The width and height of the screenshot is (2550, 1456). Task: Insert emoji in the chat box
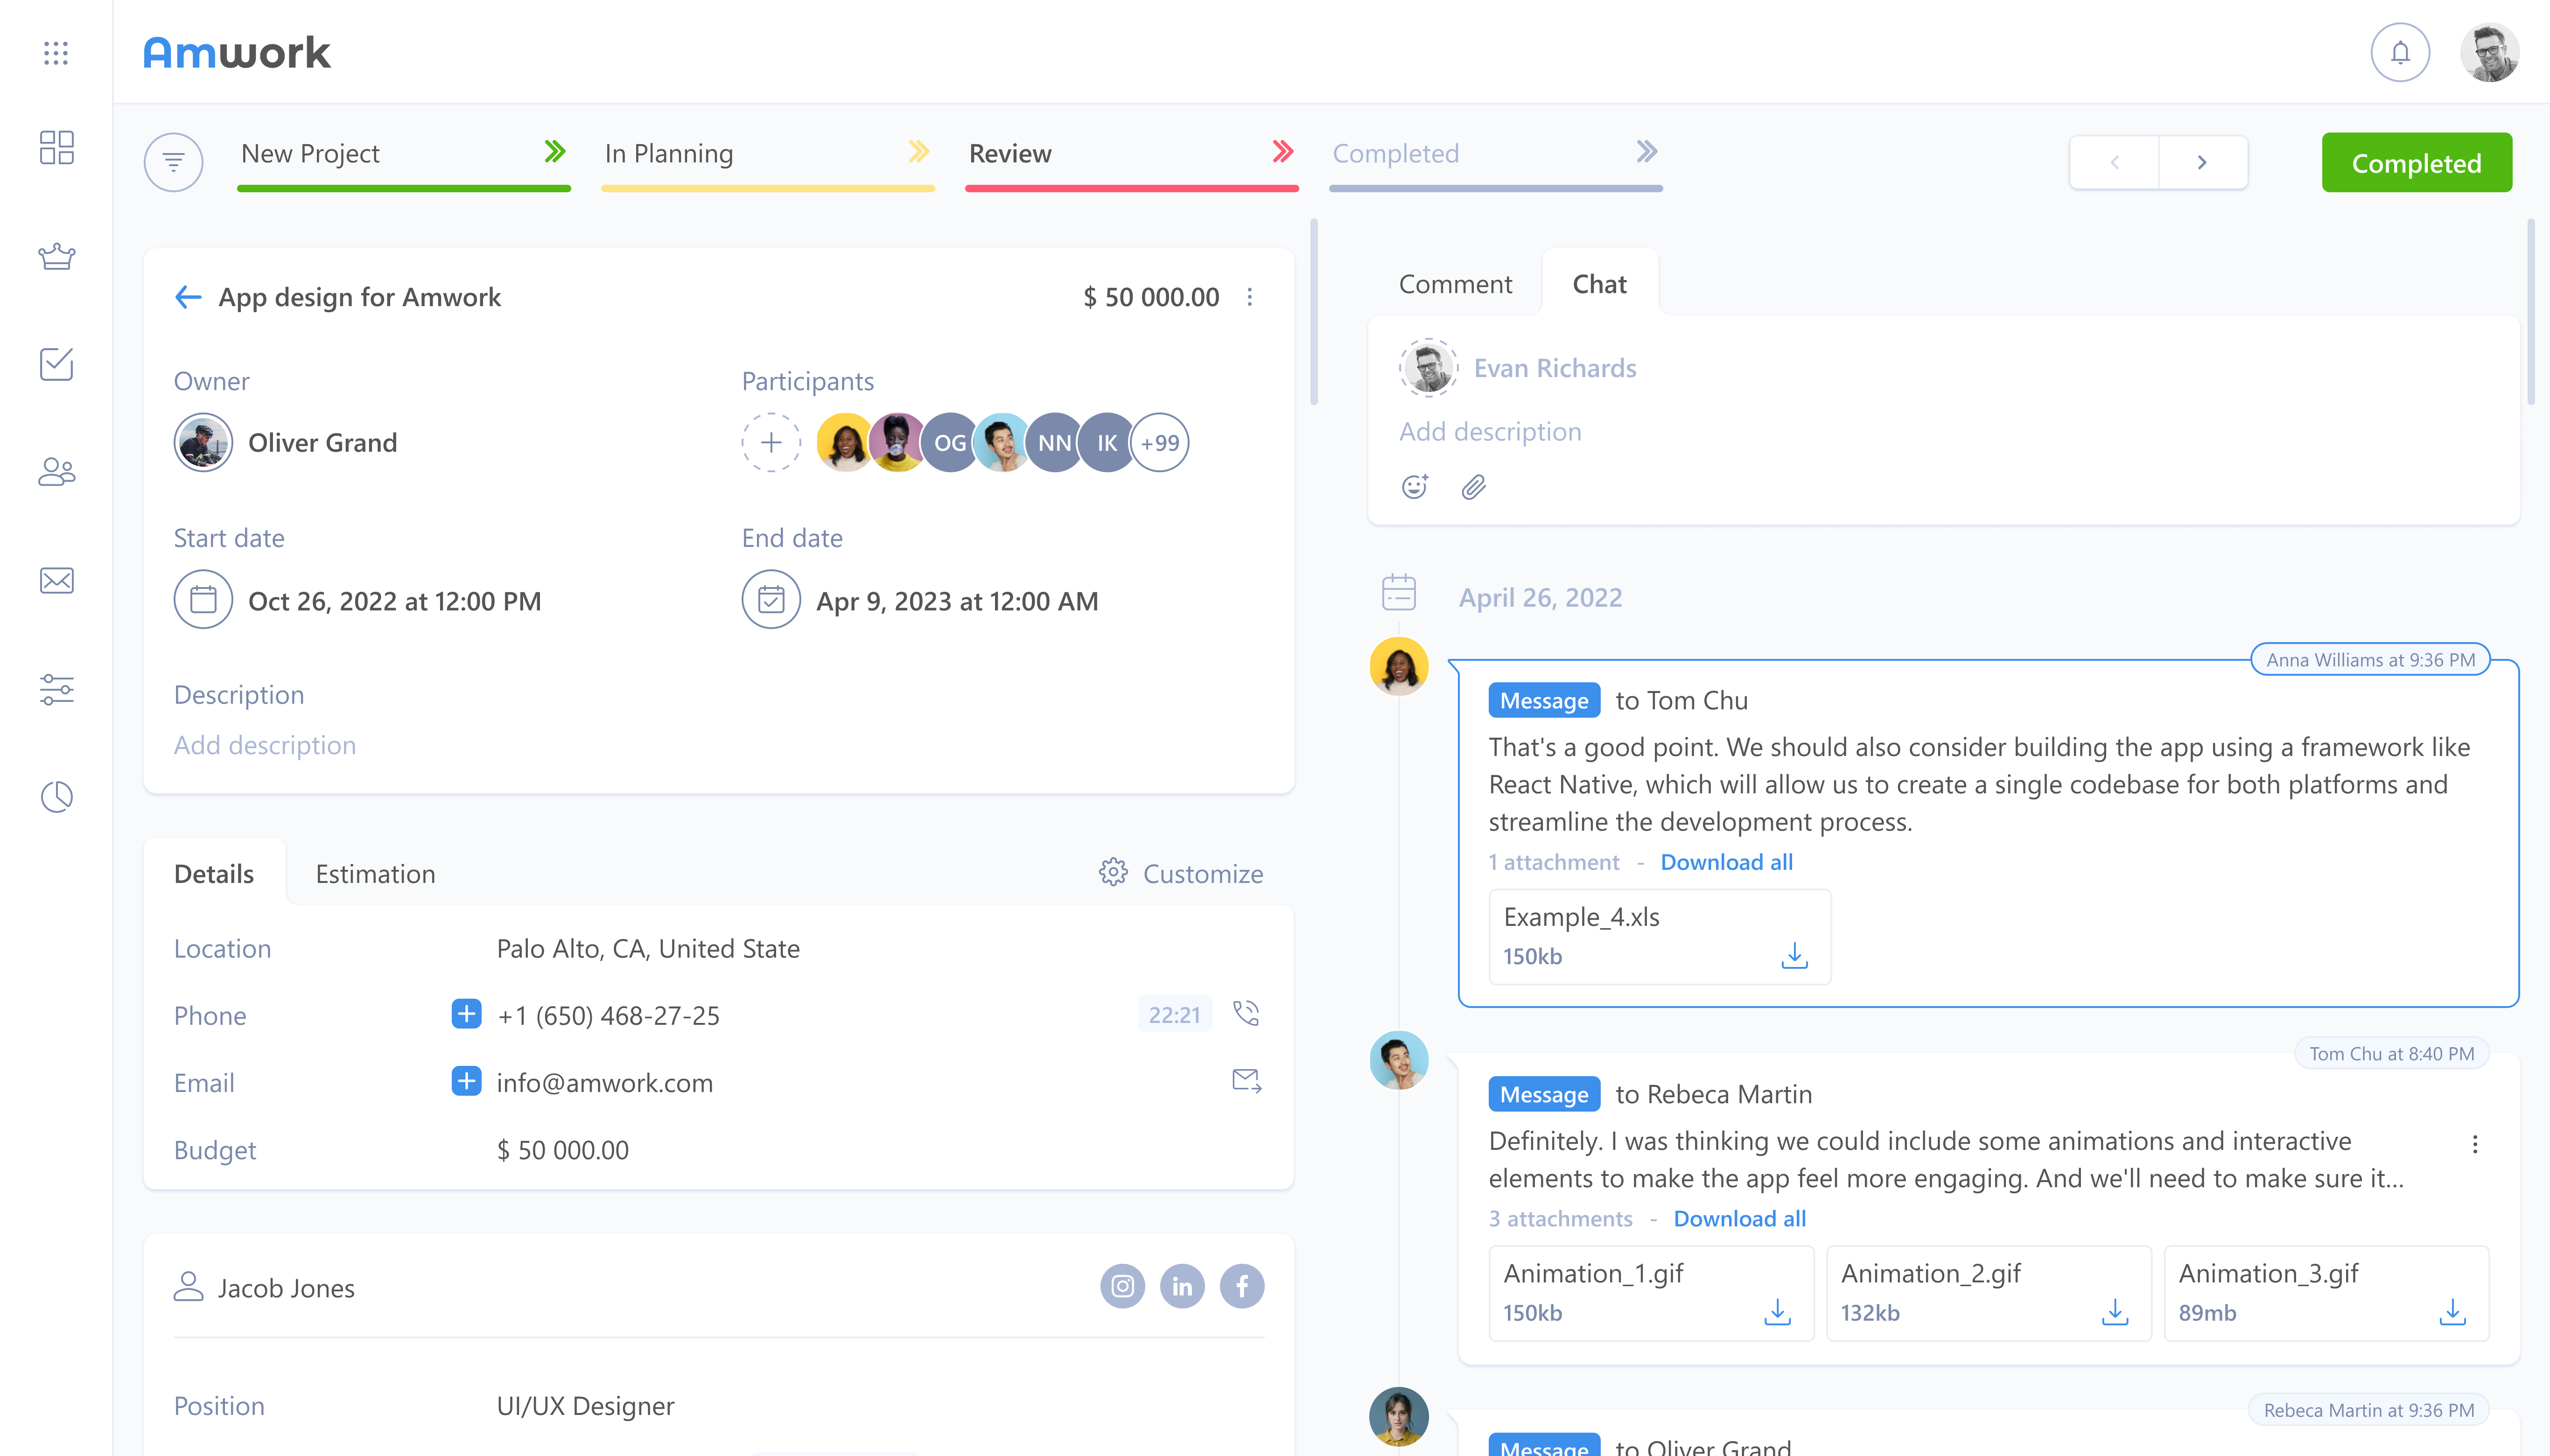tap(1415, 487)
